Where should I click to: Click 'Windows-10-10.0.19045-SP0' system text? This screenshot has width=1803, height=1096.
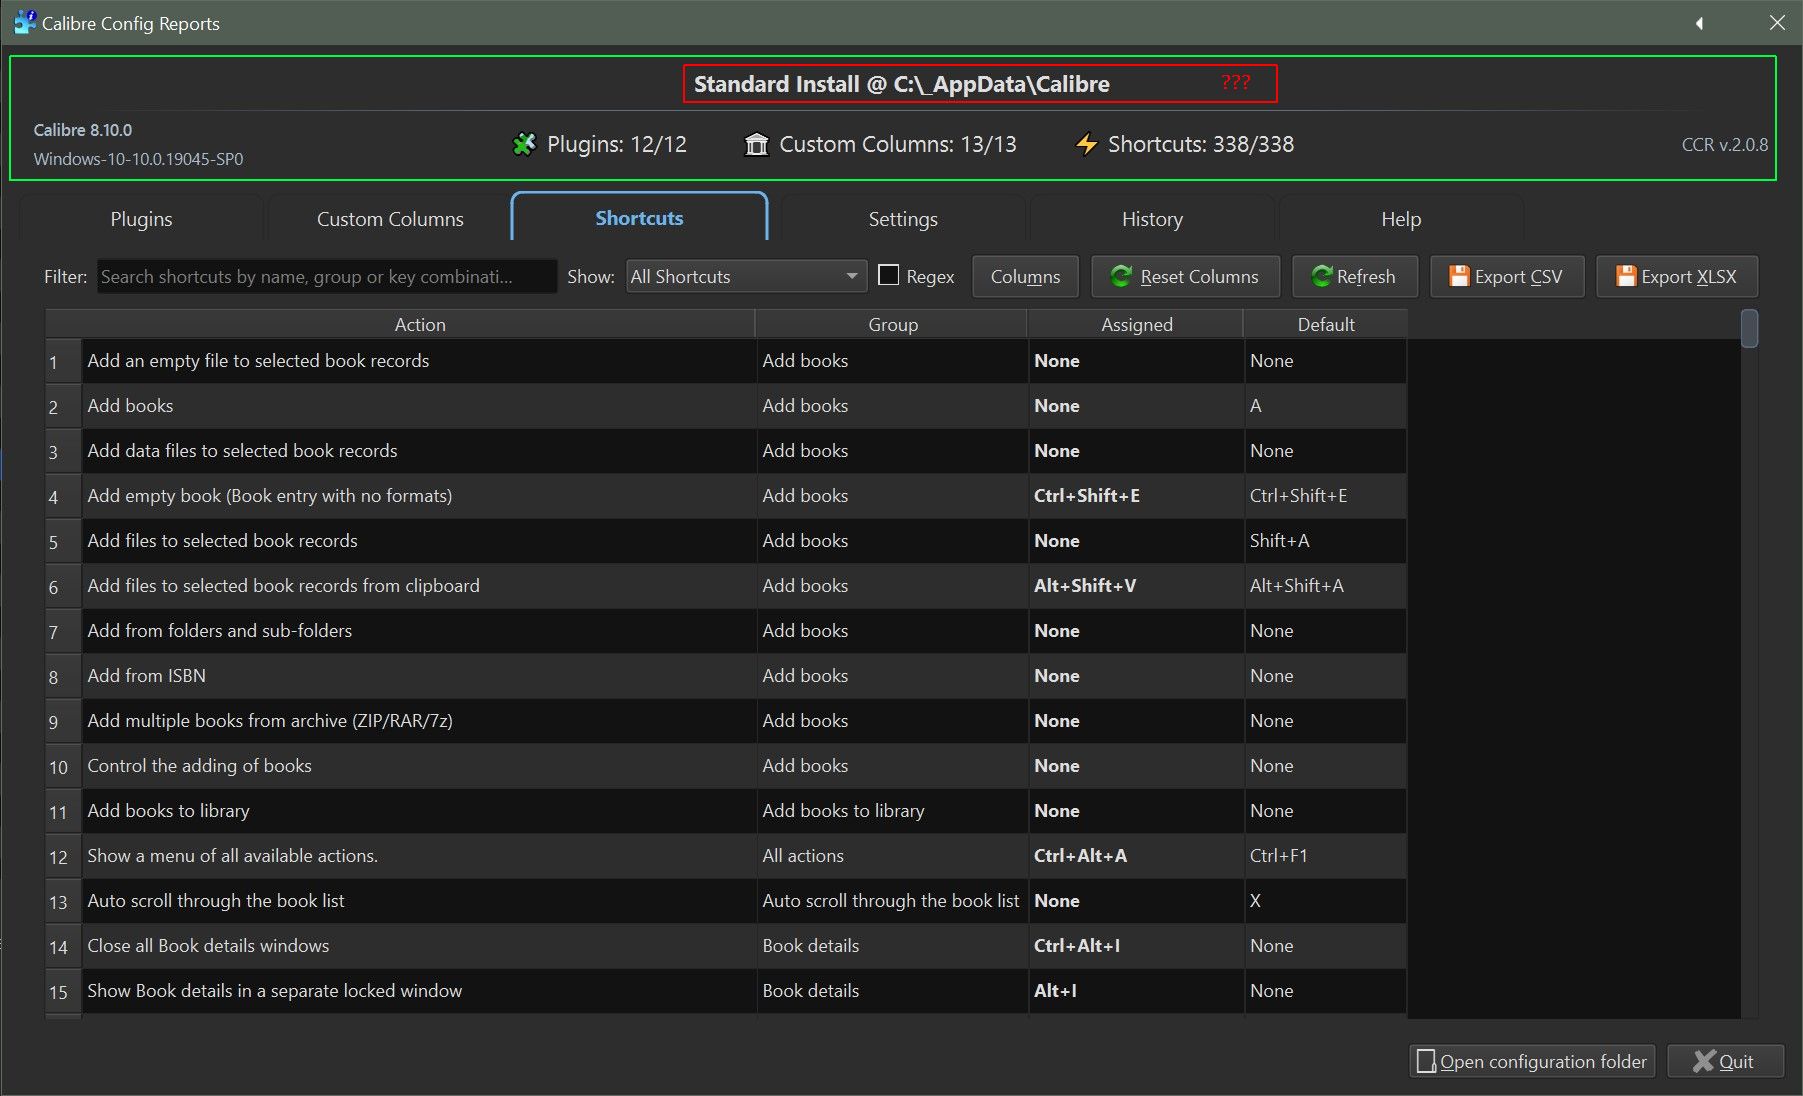138,159
